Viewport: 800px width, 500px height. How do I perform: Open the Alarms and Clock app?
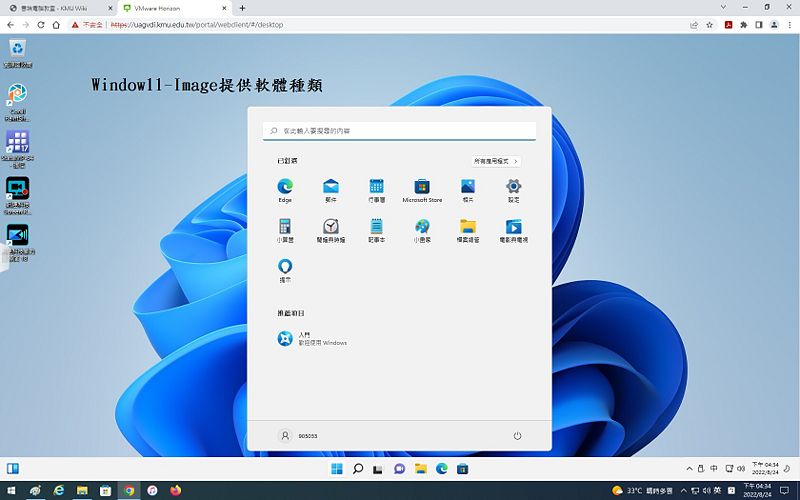click(x=331, y=230)
